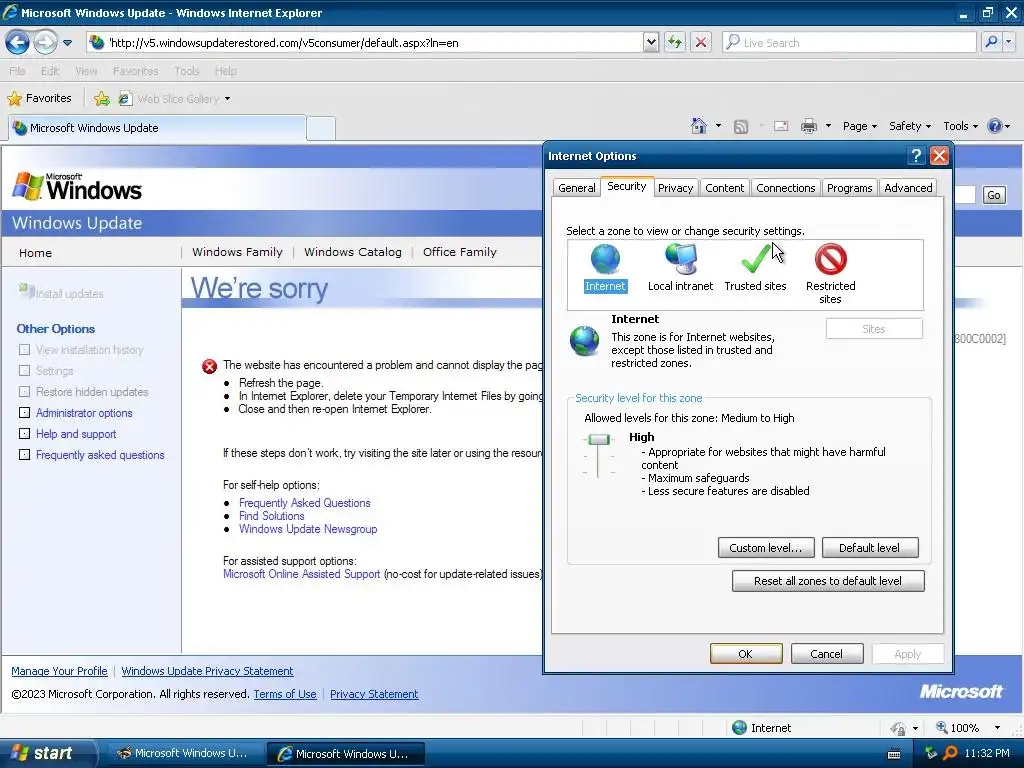Open Microsoft Online Assisted Support link
1024x768 pixels.
301,574
